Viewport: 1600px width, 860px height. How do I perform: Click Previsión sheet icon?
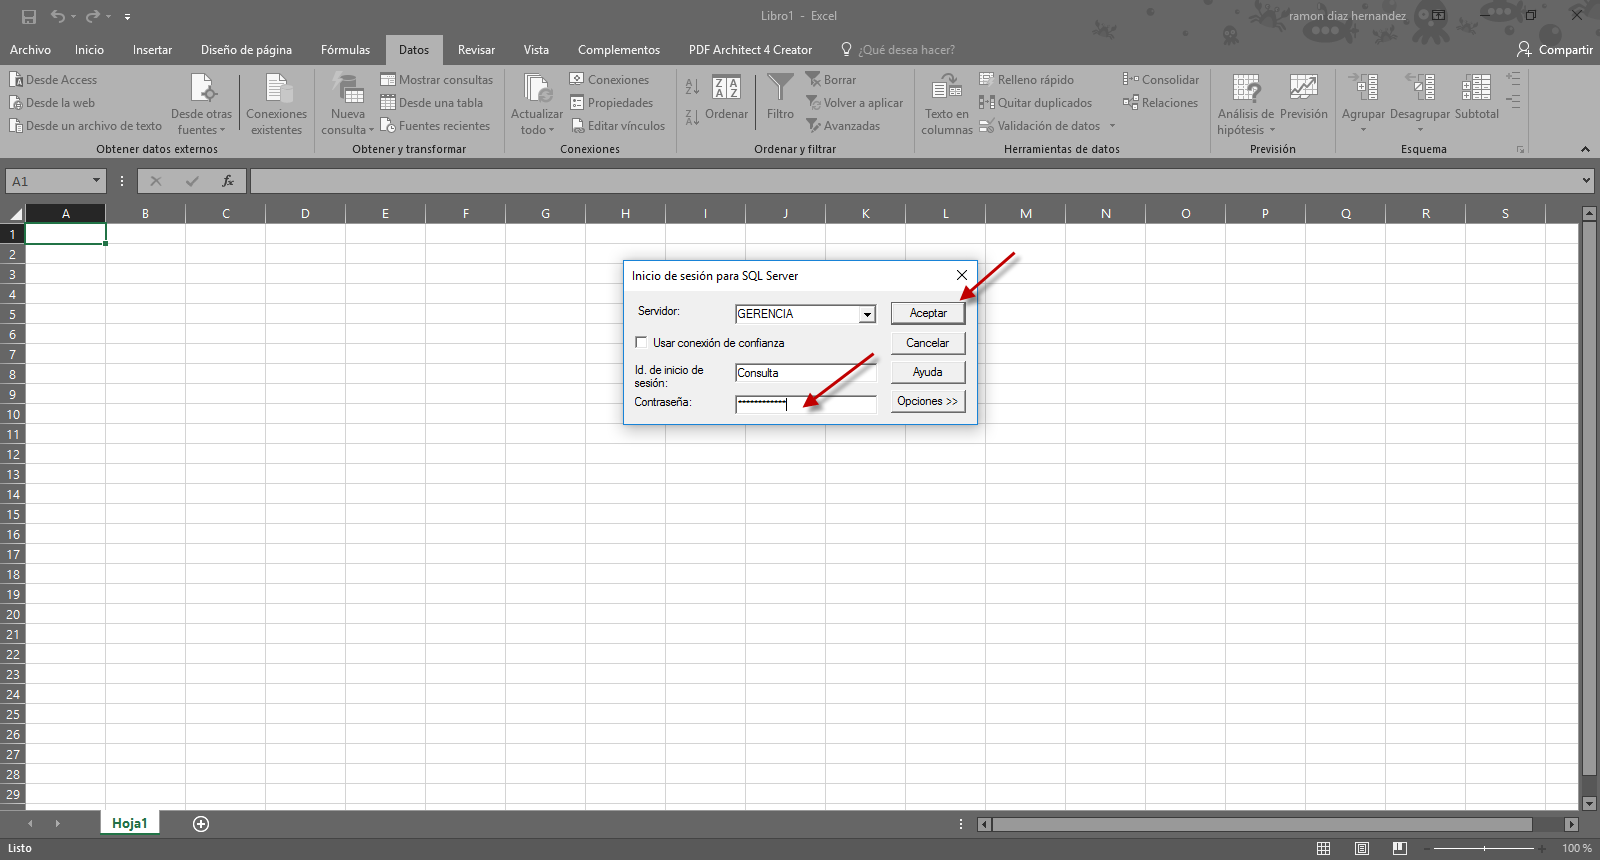pyautogui.click(x=1303, y=97)
